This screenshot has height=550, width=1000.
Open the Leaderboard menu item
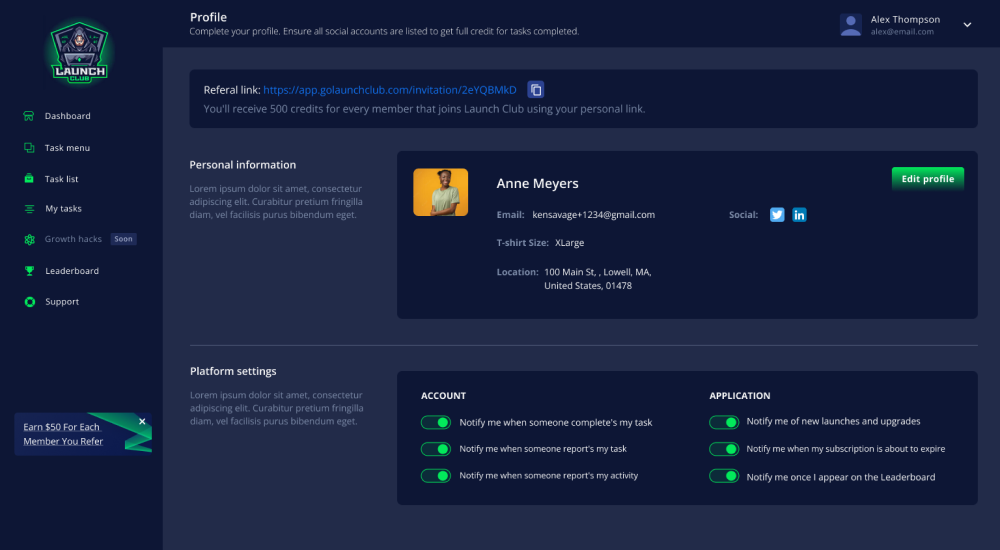click(x=72, y=271)
